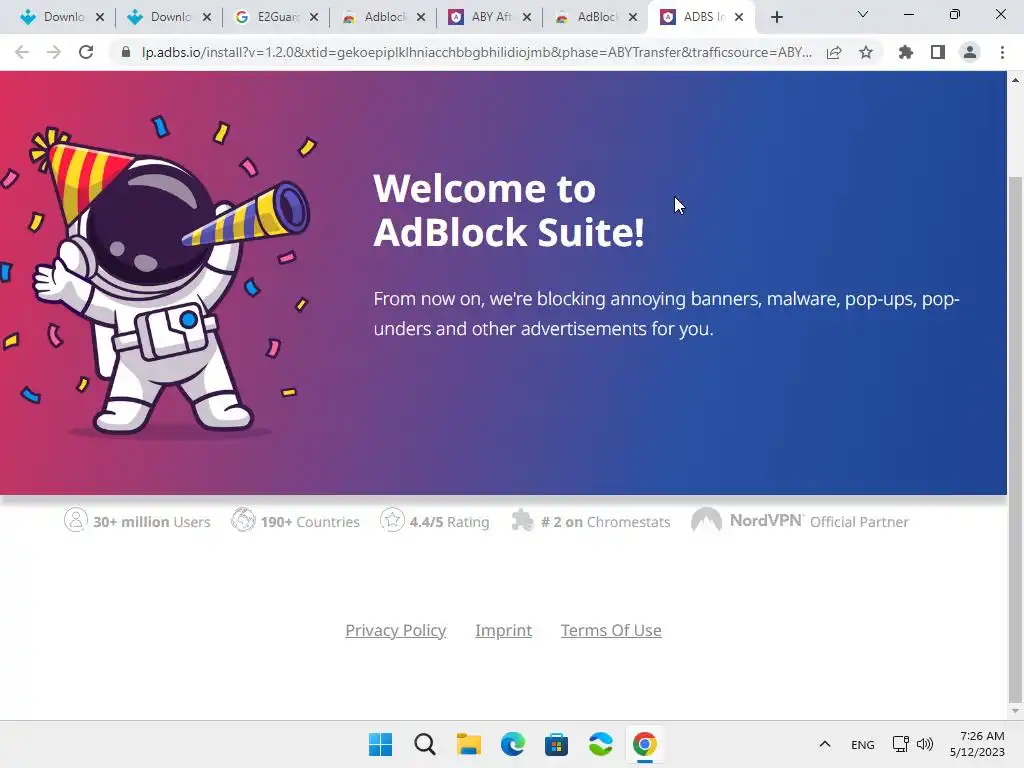Close the second Downlo tab

pyautogui.click(x=207, y=17)
